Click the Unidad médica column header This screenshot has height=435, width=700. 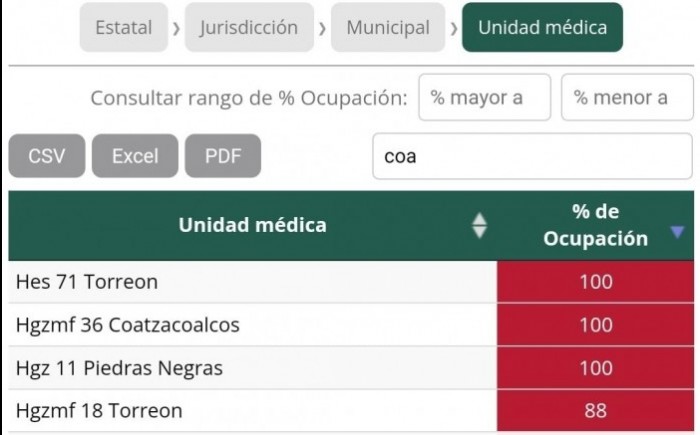(252, 226)
